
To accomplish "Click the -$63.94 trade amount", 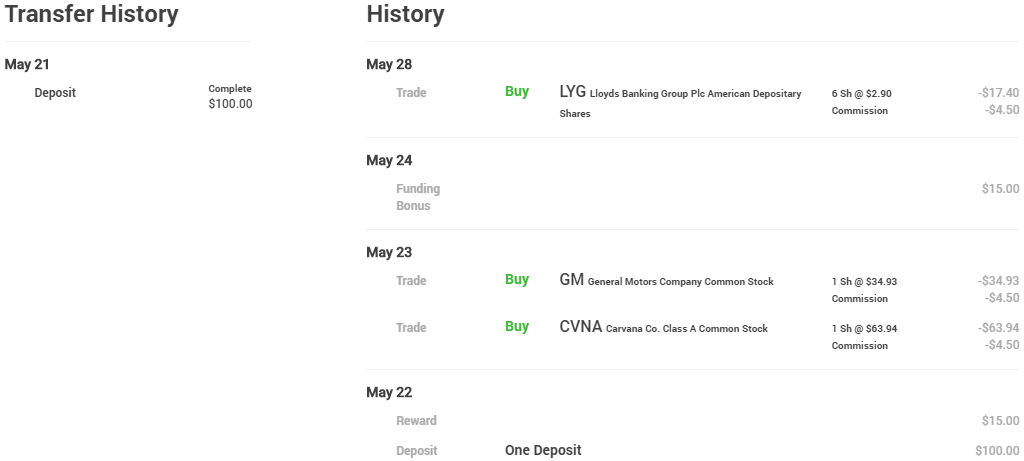I will coord(998,328).
